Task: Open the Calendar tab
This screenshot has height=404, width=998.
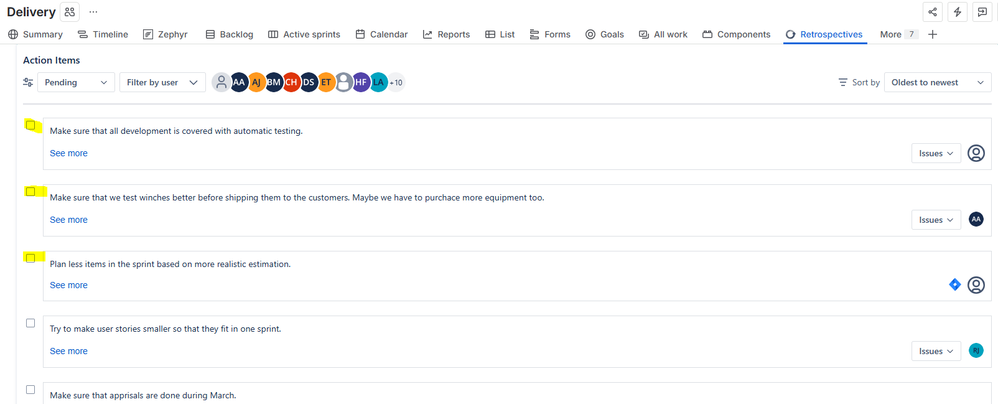Action: 381,34
